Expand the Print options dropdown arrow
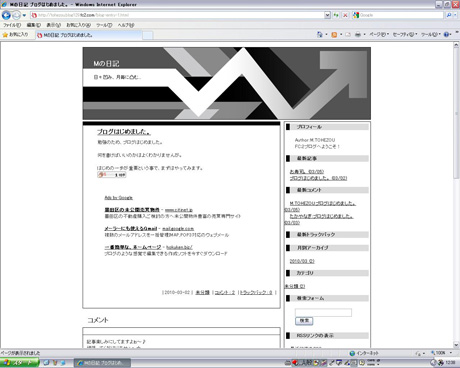460x368 pixels. 364,35
